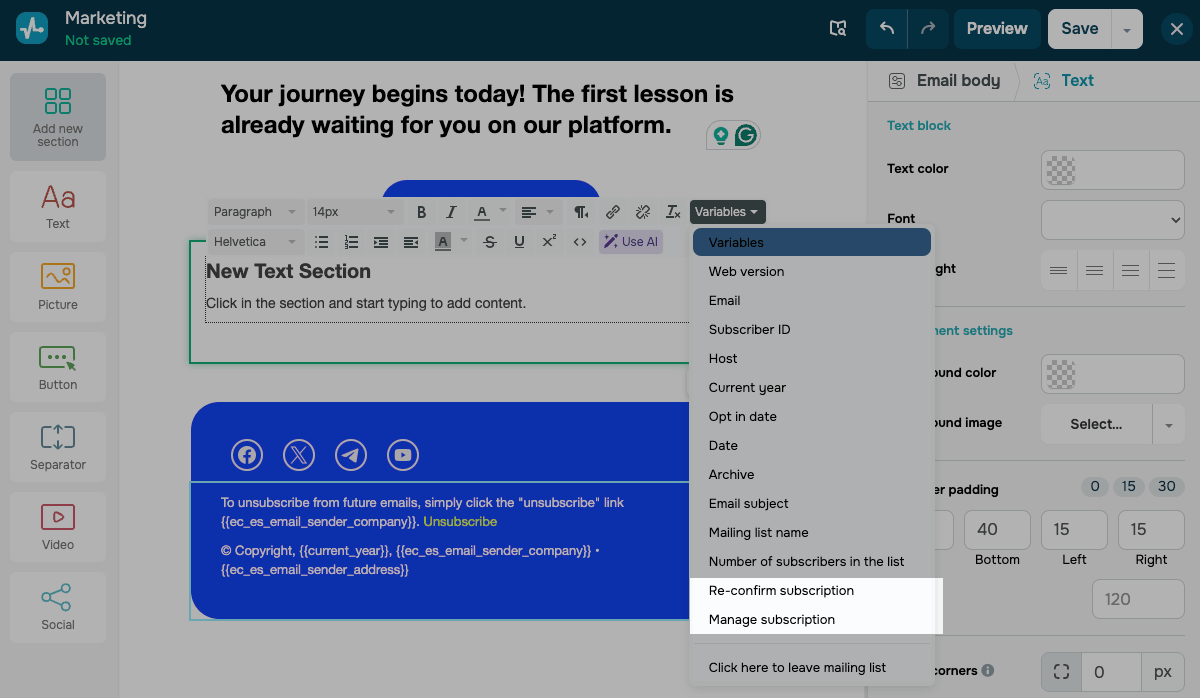Choose Re-confirm subscription from the Variables menu
This screenshot has width=1200, height=698.
(x=781, y=590)
